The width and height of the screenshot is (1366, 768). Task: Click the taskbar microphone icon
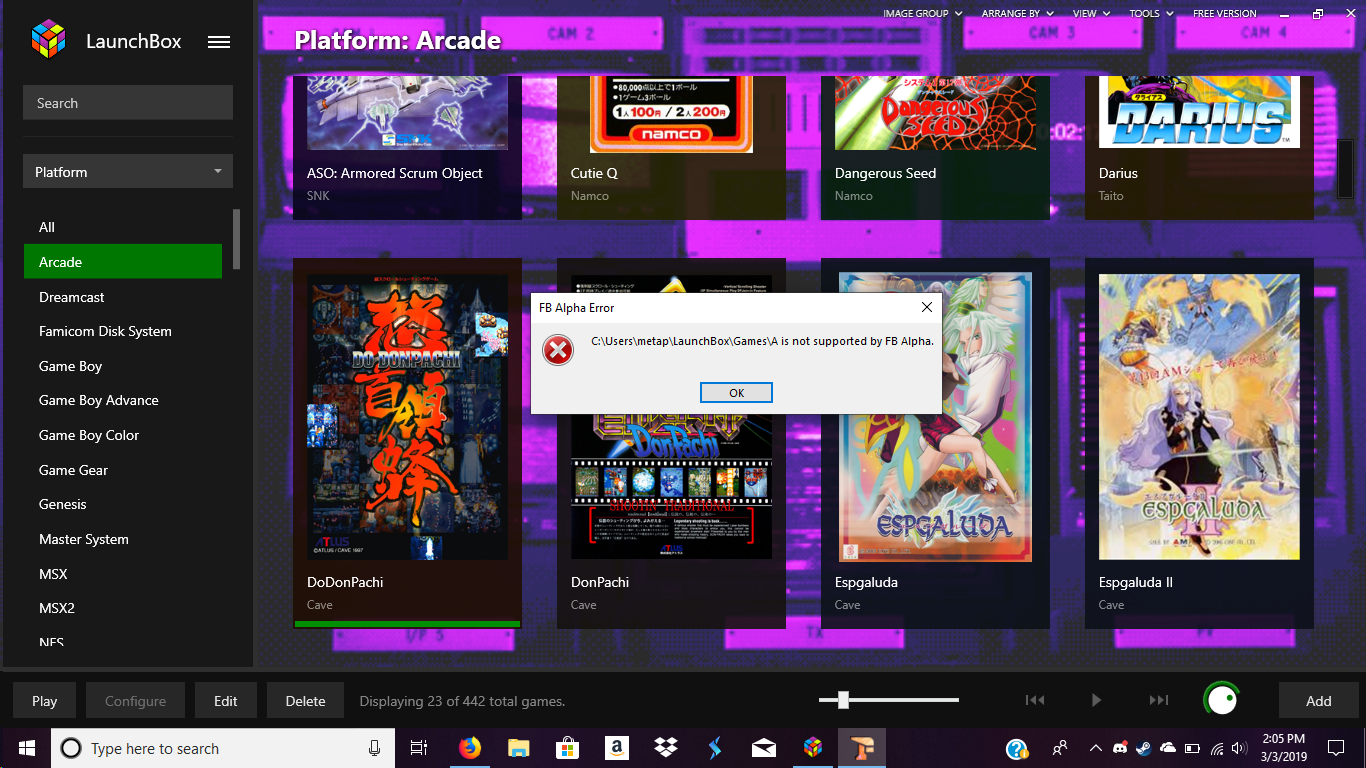(x=374, y=748)
